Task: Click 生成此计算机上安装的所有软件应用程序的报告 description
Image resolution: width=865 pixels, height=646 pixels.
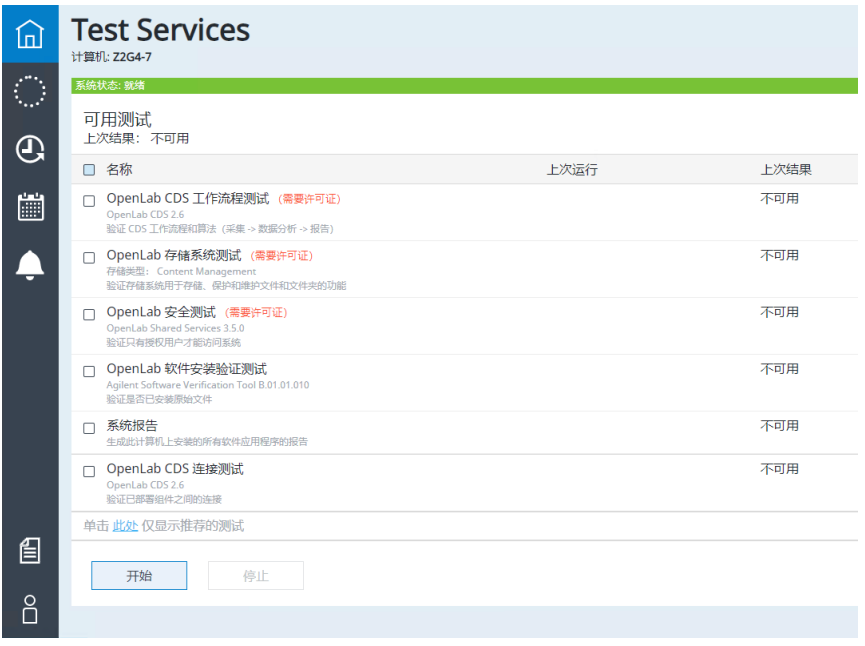Action: pos(207,442)
